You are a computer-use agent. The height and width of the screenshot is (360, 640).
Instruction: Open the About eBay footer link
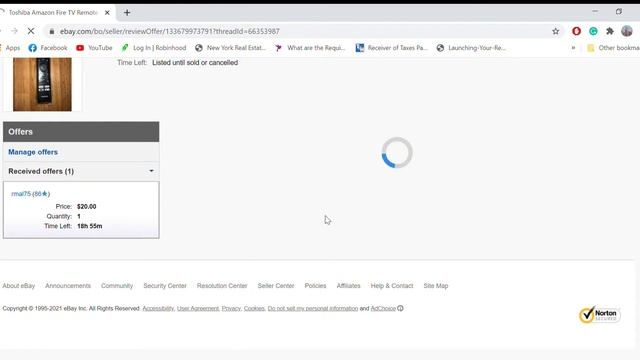coord(19,286)
